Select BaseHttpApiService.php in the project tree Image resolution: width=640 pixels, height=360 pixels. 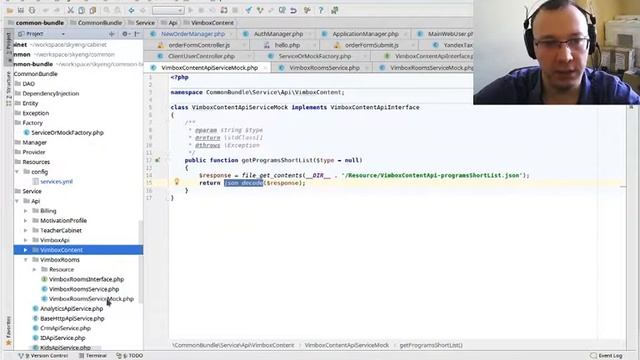(72, 318)
